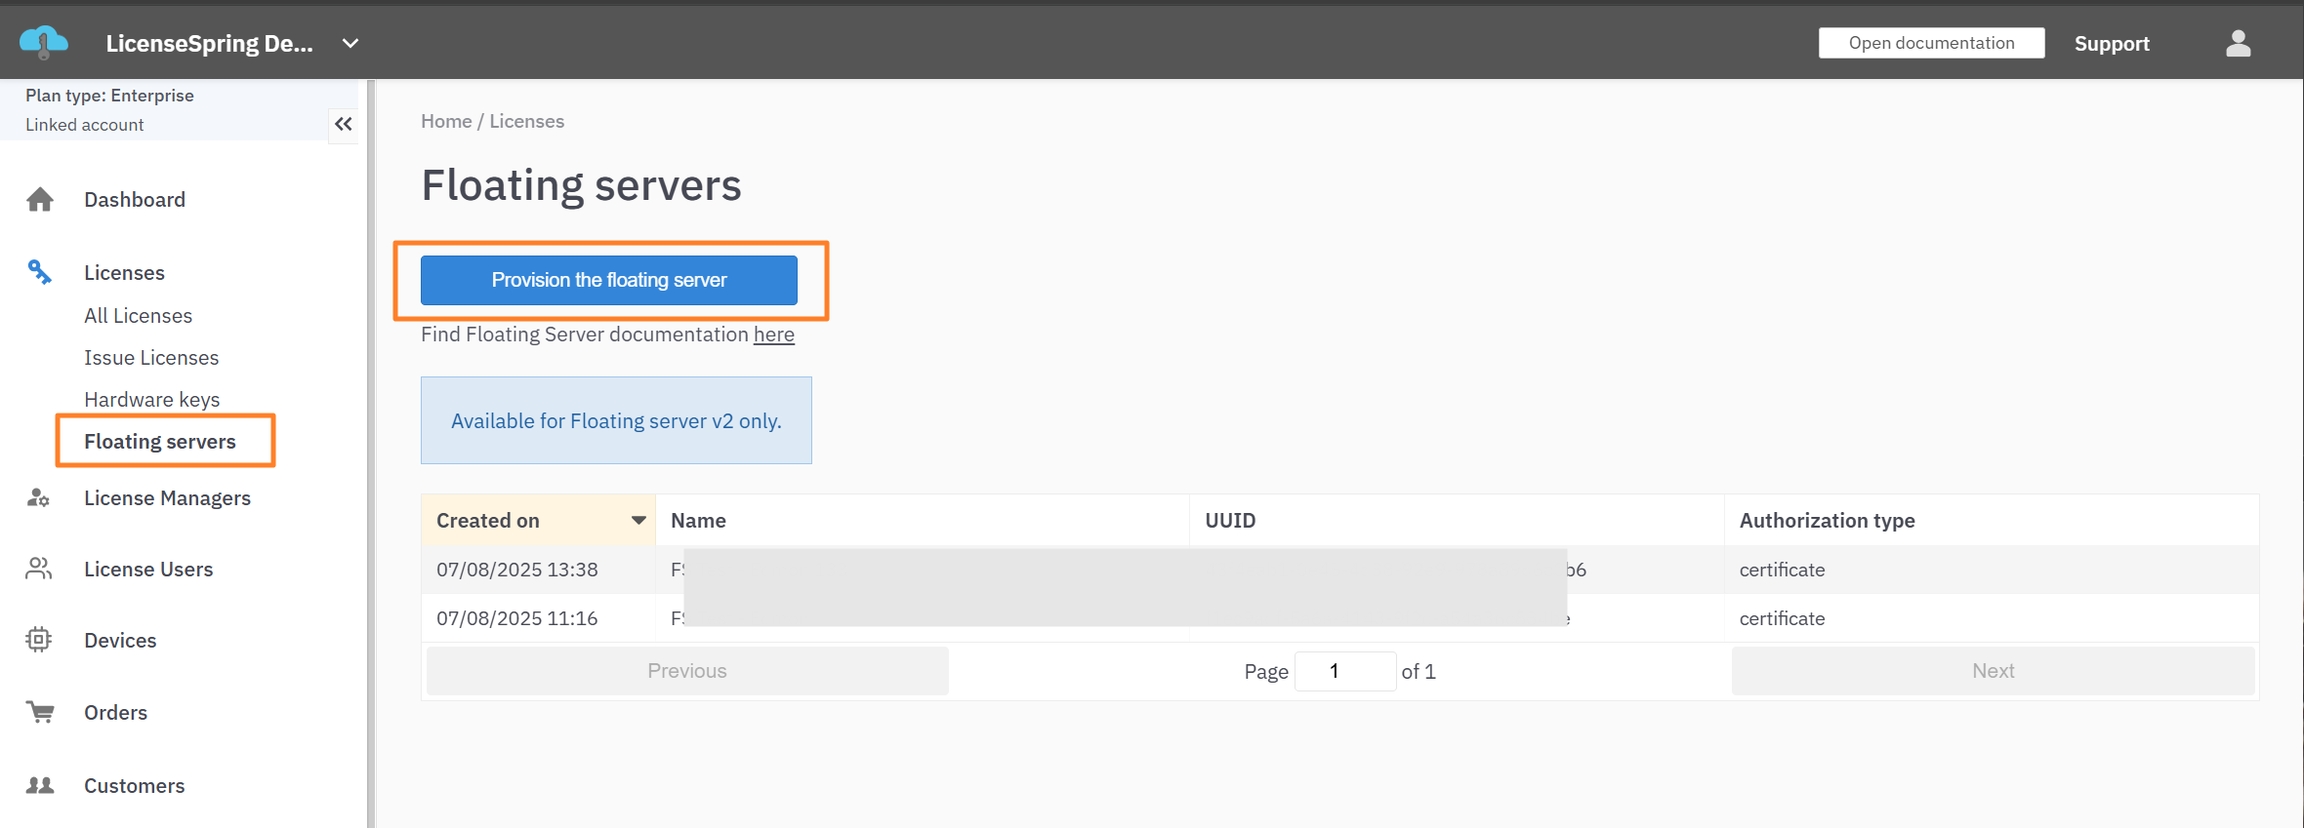This screenshot has height=828, width=2304.
Task: Collapse the sidebar with double-chevron button
Action: pyautogui.click(x=343, y=124)
